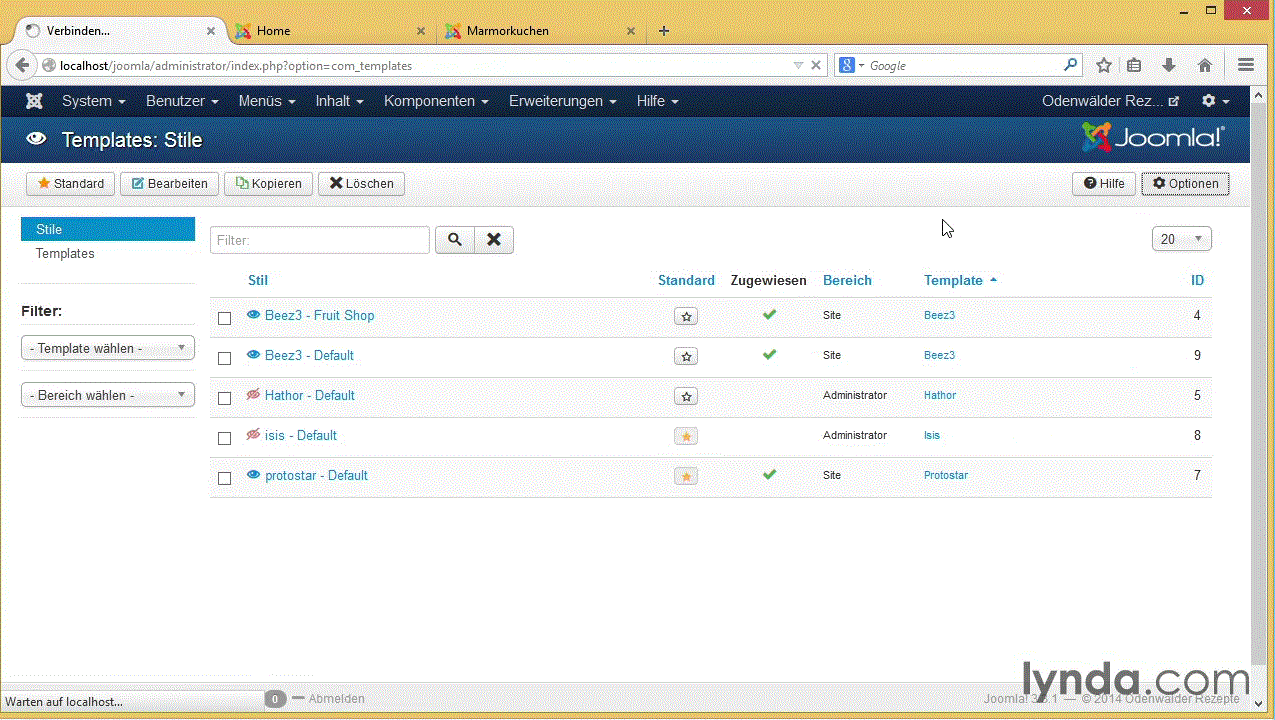The height and width of the screenshot is (720, 1275).
Task: Open the URL history dropdown arrow
Action: [798, 65]
